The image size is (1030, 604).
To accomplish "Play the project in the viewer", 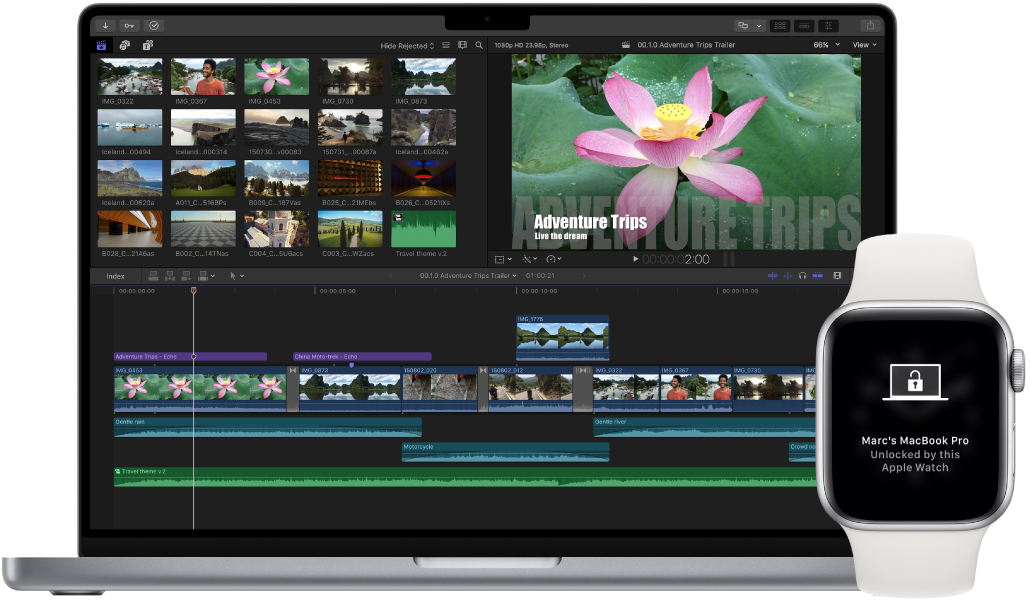I will 635,258.
